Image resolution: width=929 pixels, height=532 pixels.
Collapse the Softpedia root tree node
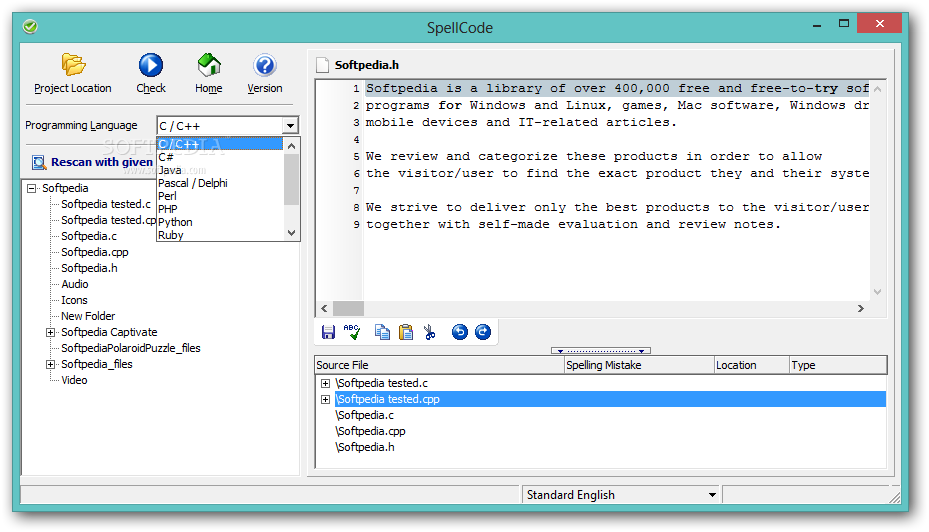31,188
